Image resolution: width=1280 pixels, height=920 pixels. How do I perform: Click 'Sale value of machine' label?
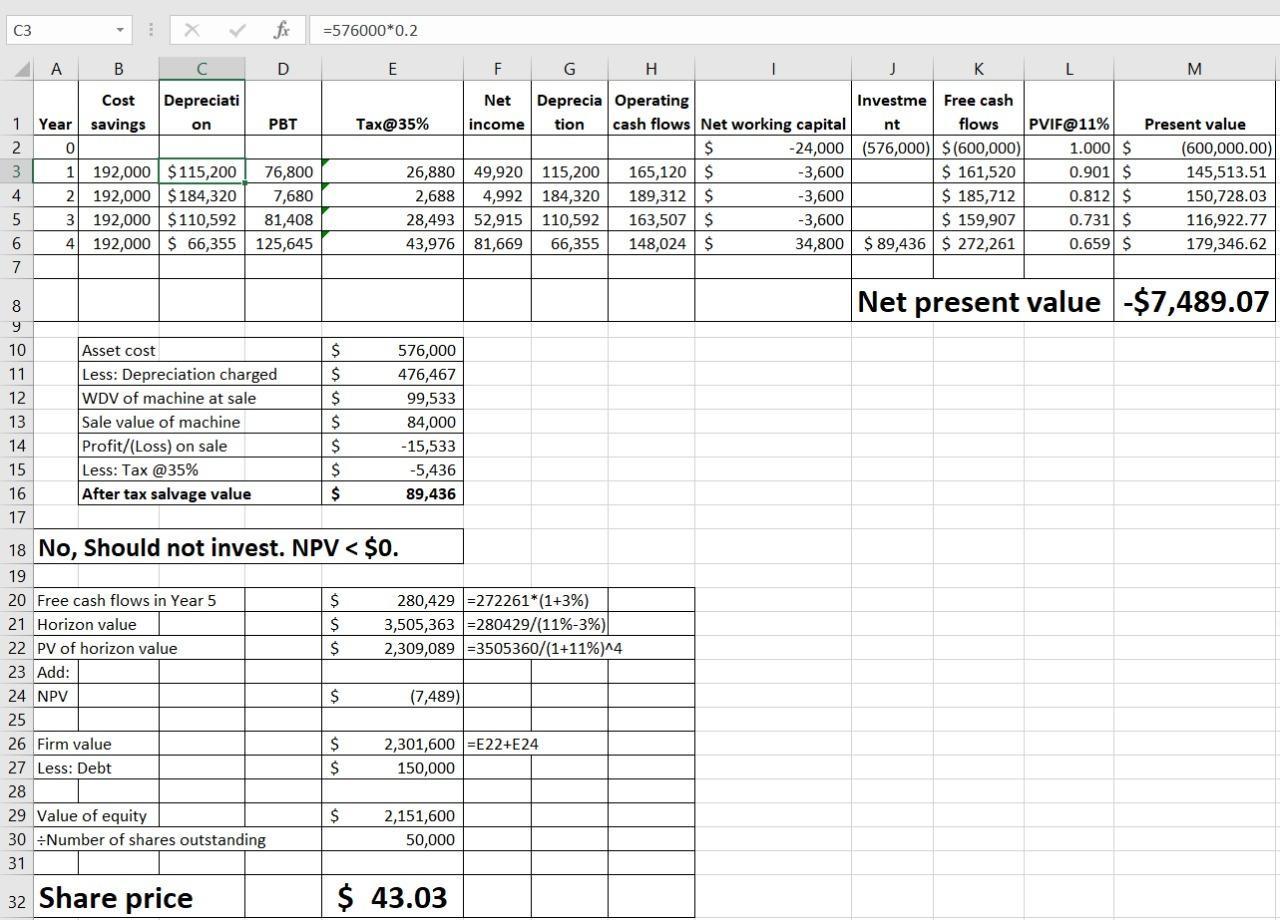(161, 422)
